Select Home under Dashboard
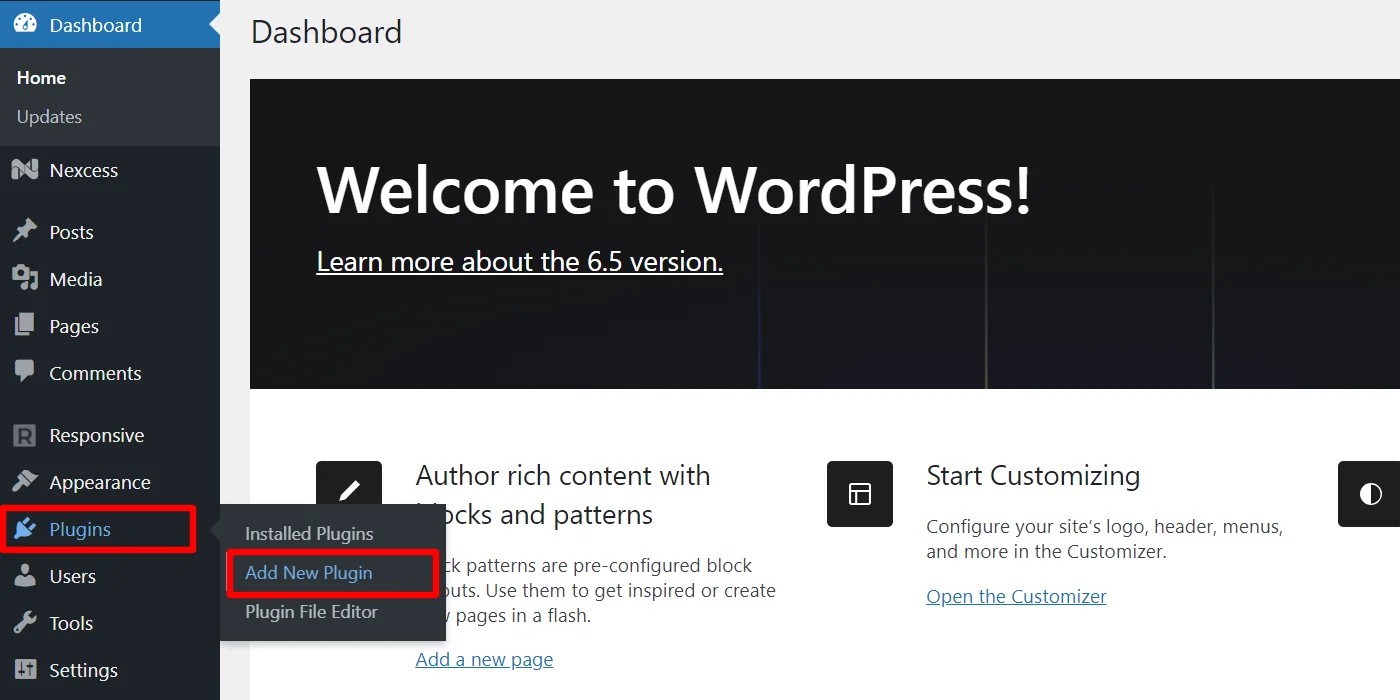1400x700 pixels. point(41,78)
